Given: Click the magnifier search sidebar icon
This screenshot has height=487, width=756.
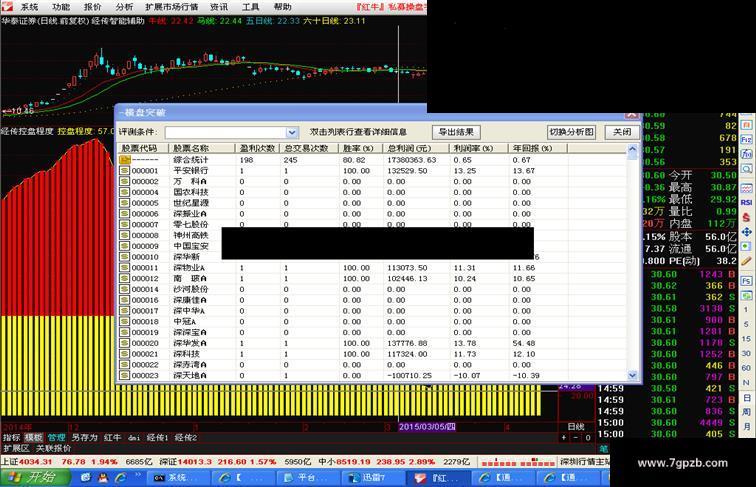Looking at the screenshot, I should pos(746,169).
